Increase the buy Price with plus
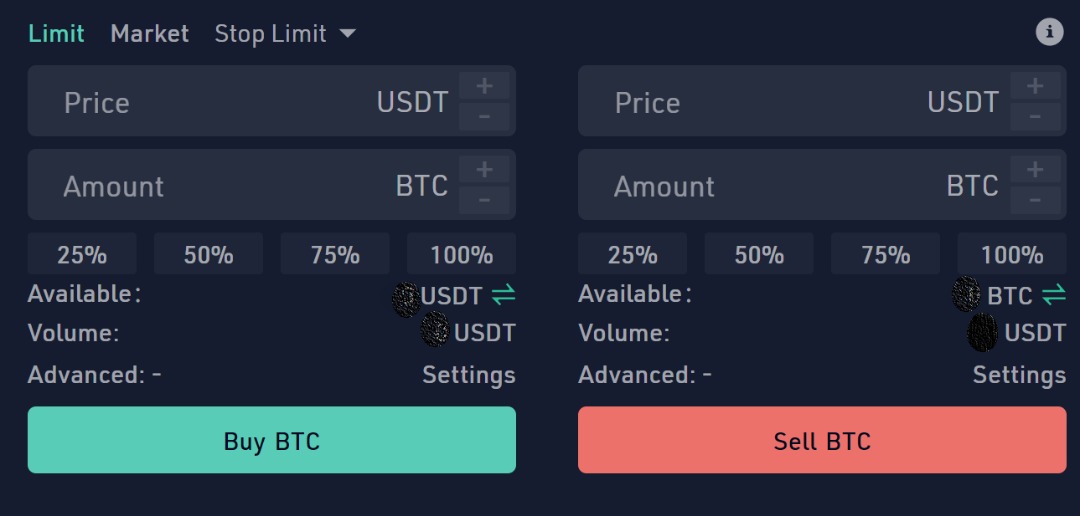The width and height of the screenshot is (1080, 516). (x=485, y=86)
